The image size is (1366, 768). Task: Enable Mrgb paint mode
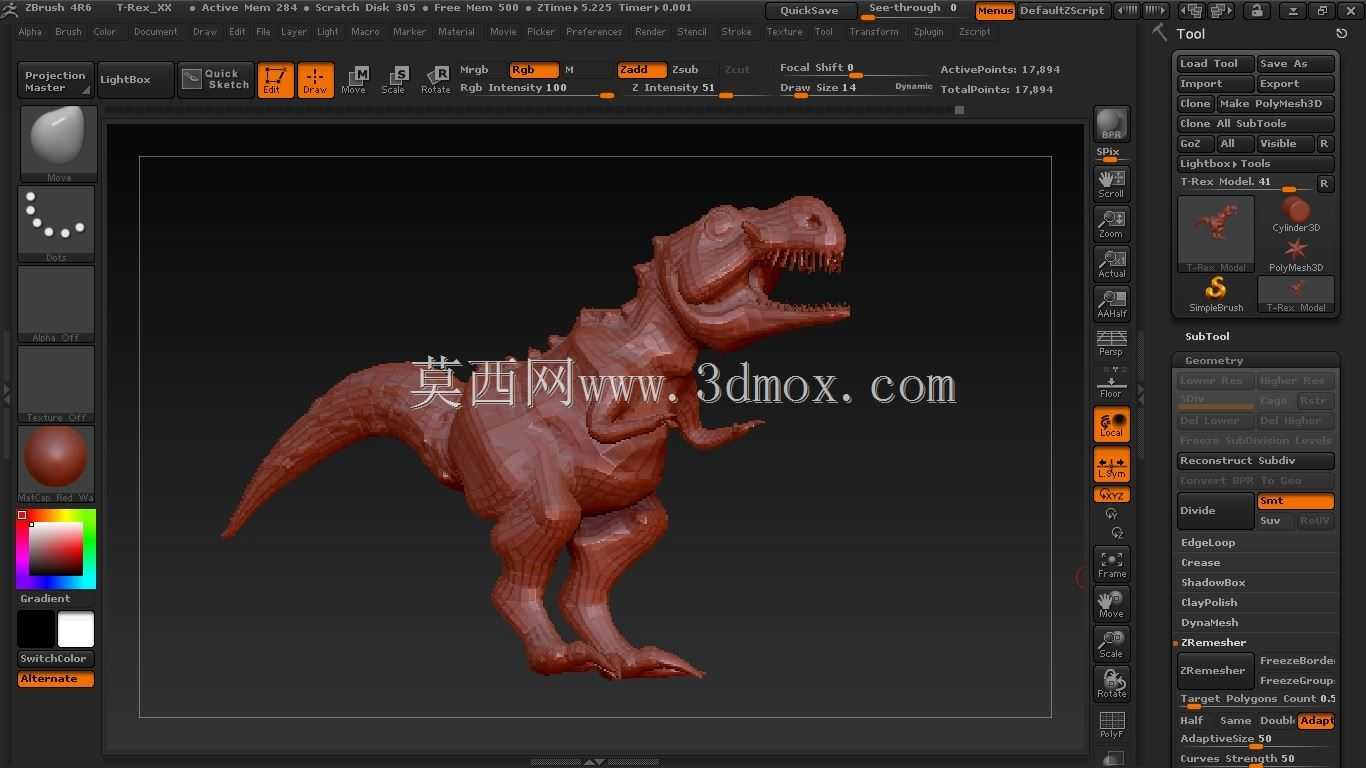click(474, 70)
